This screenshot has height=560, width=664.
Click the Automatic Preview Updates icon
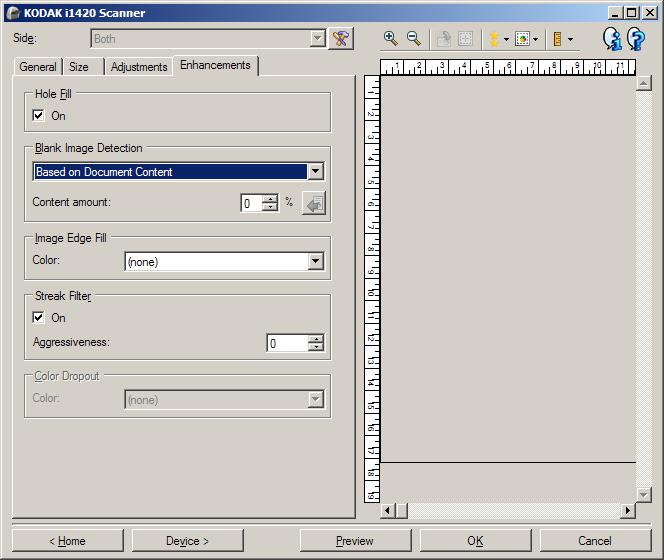[522, 39]
